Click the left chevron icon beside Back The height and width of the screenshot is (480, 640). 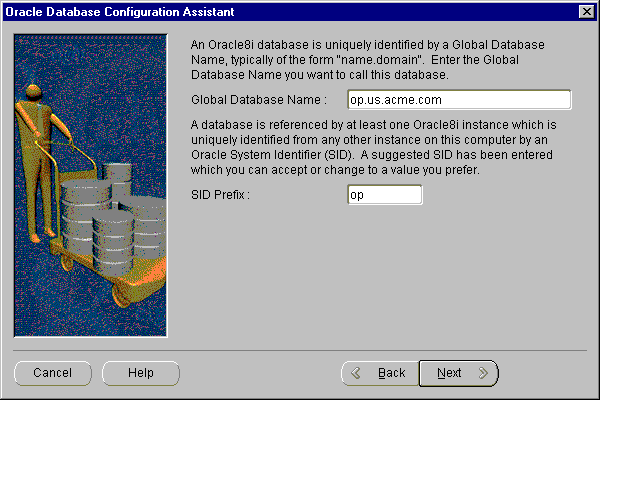click(x=356, y=373)
